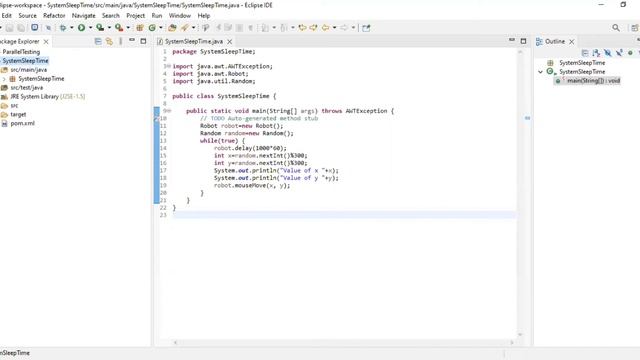
Task: Click the flashlight Search toolbar icon
Action: tap(184, 28)
